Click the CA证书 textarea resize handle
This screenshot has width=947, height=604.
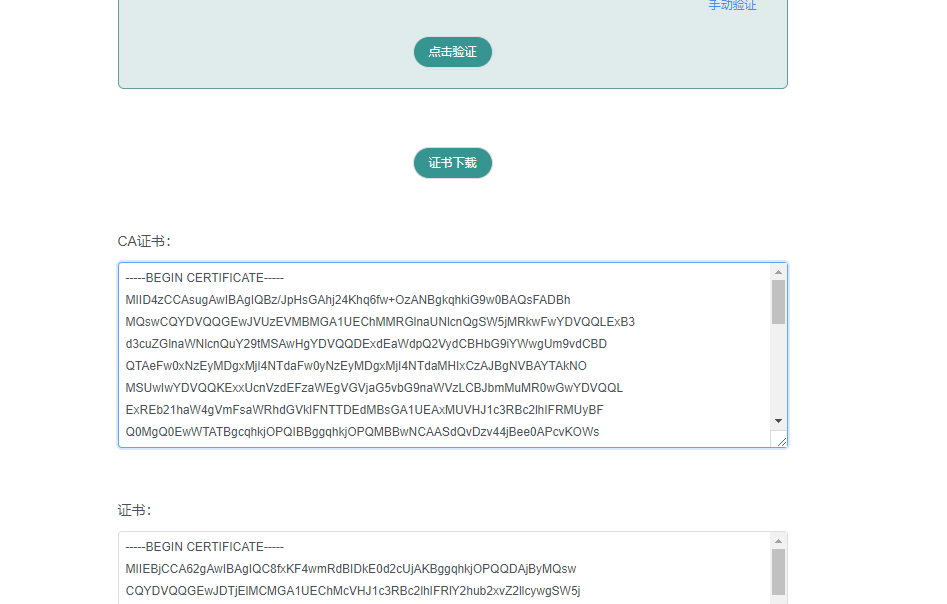point(779,439)
